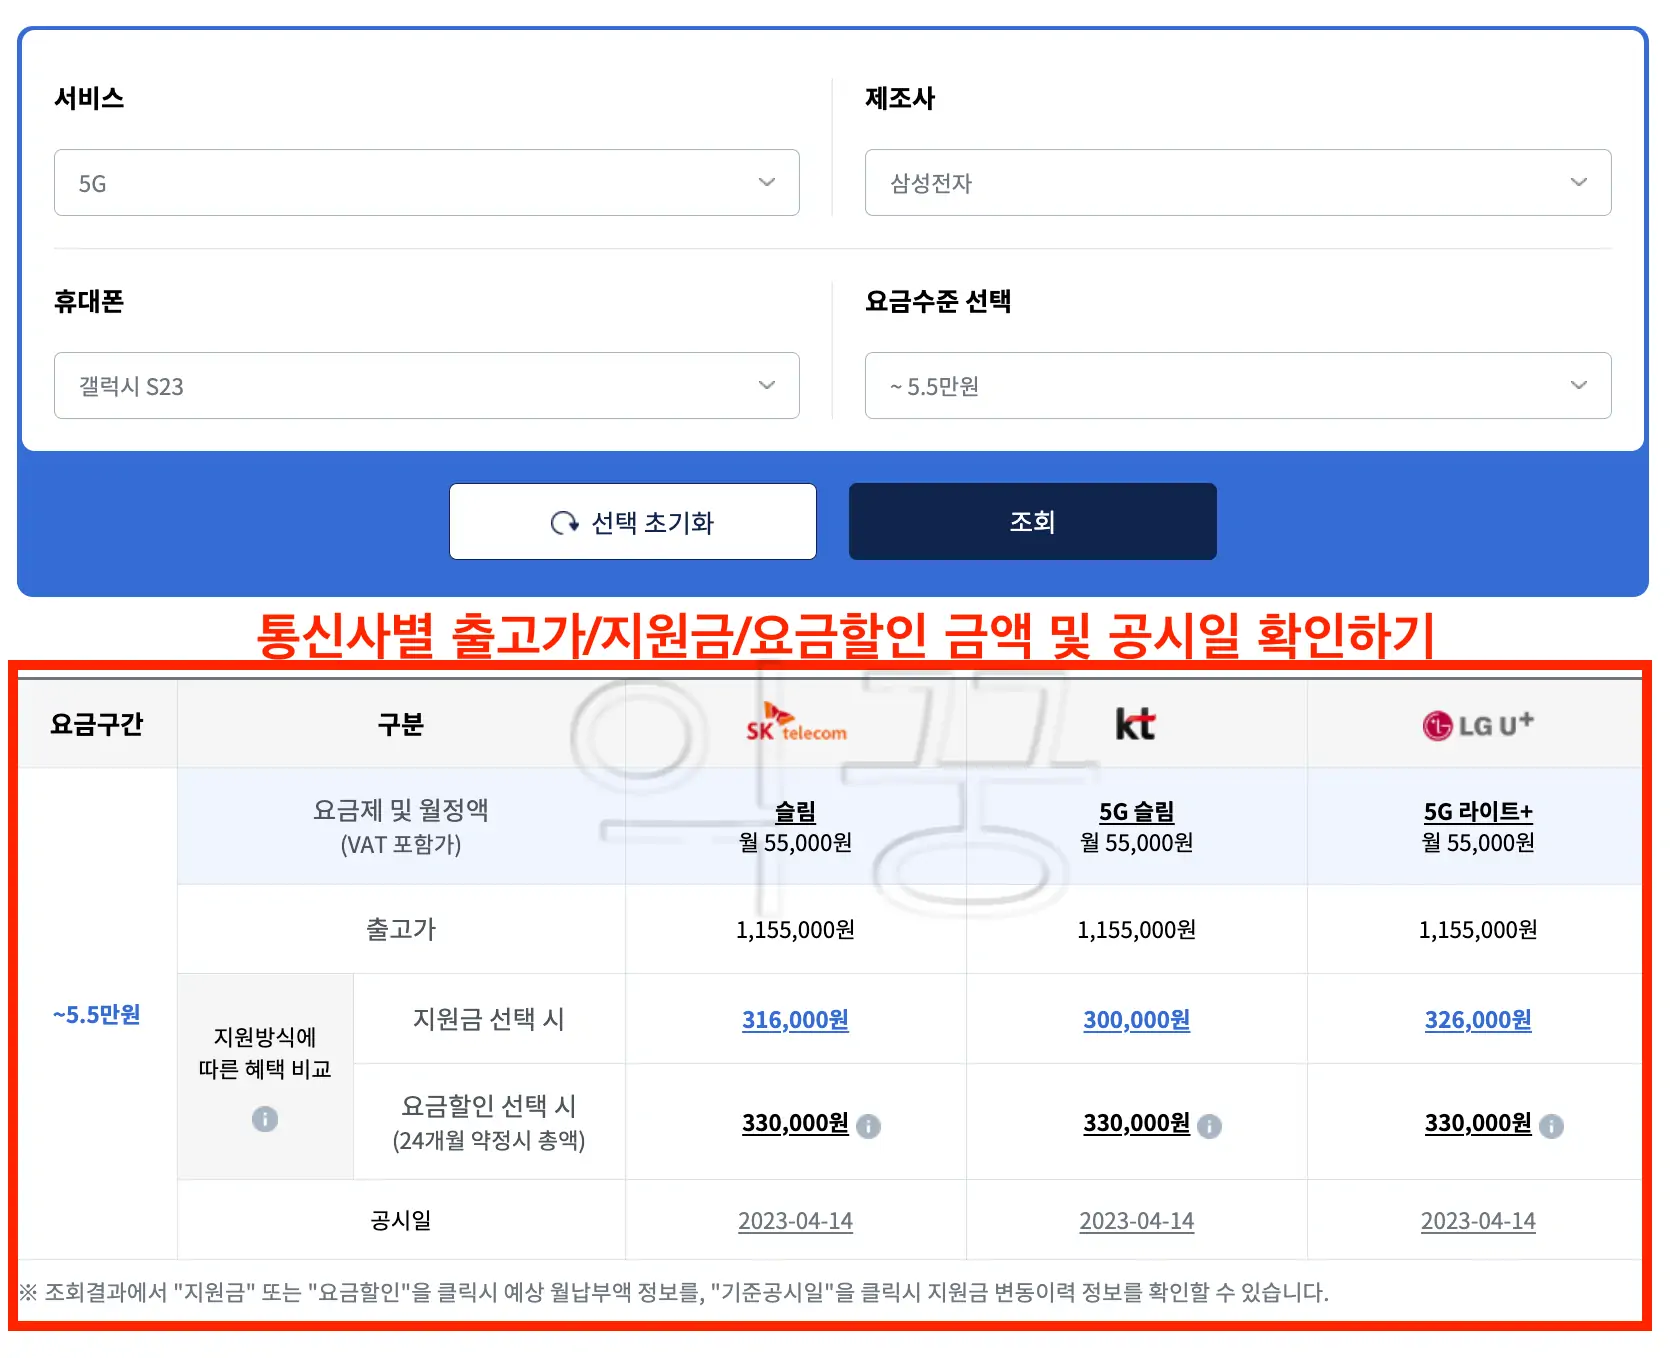Open SK telecom 지원금 link 316,000원
1670x1358 pixels.
pos(795,1020)
